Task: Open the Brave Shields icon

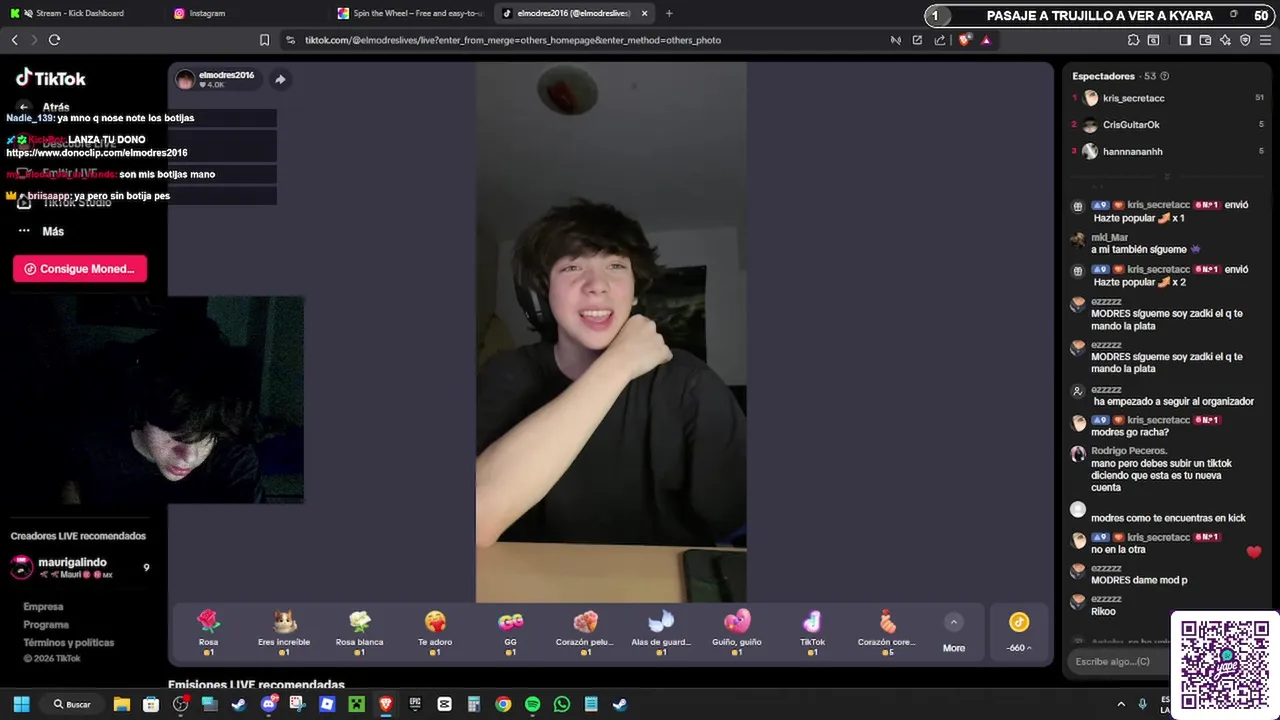Action: tap(964, 40)
